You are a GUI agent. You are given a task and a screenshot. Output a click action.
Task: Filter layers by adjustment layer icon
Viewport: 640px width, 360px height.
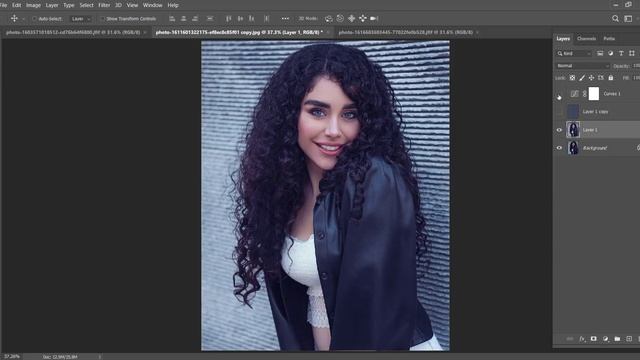tap(611, 53)
